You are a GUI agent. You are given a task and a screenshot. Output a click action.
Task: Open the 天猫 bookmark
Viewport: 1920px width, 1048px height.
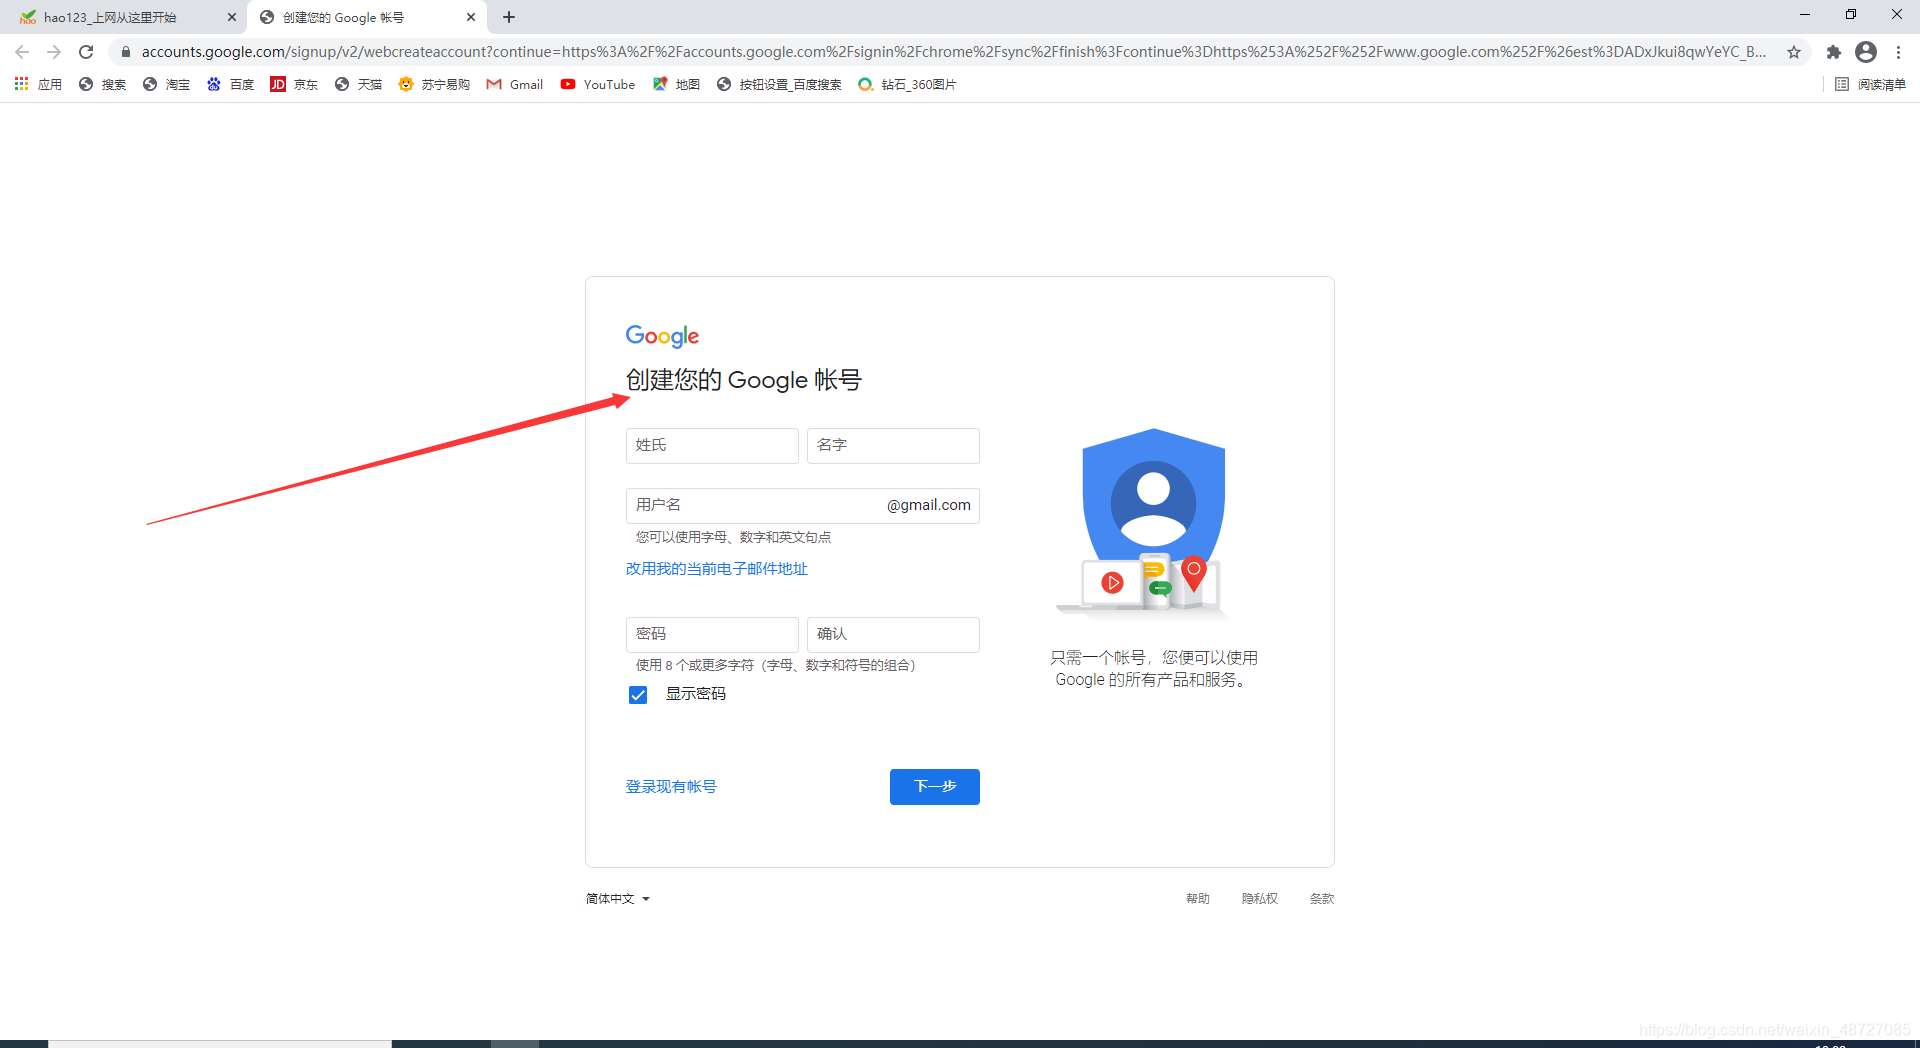tap(358, 85)
